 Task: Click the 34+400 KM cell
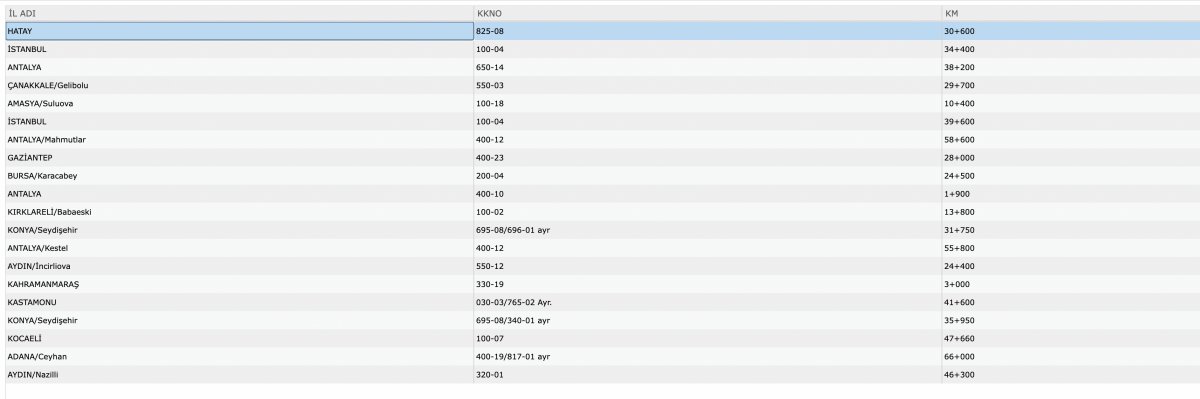pos(1070,49)
